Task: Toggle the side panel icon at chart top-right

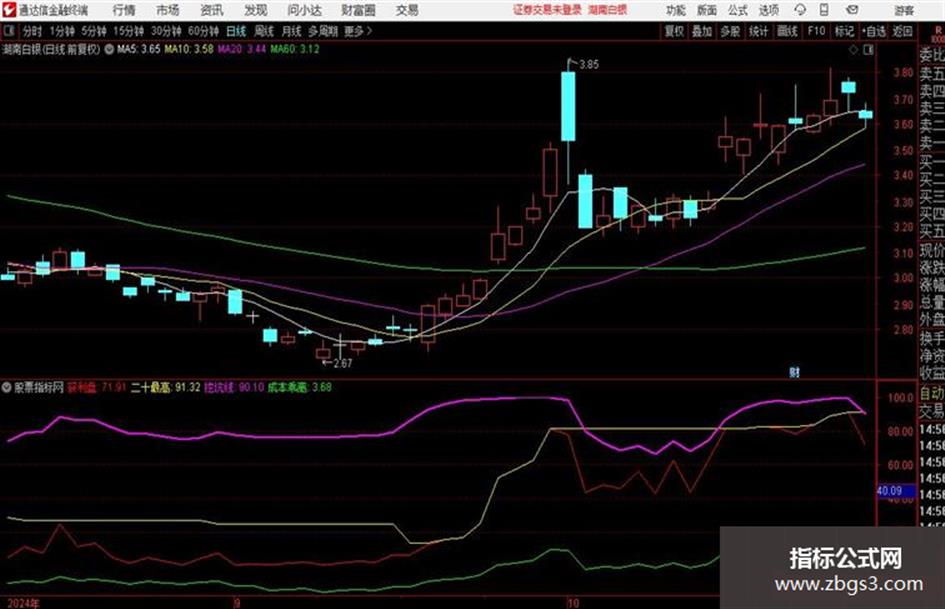Action: [868, 50]
